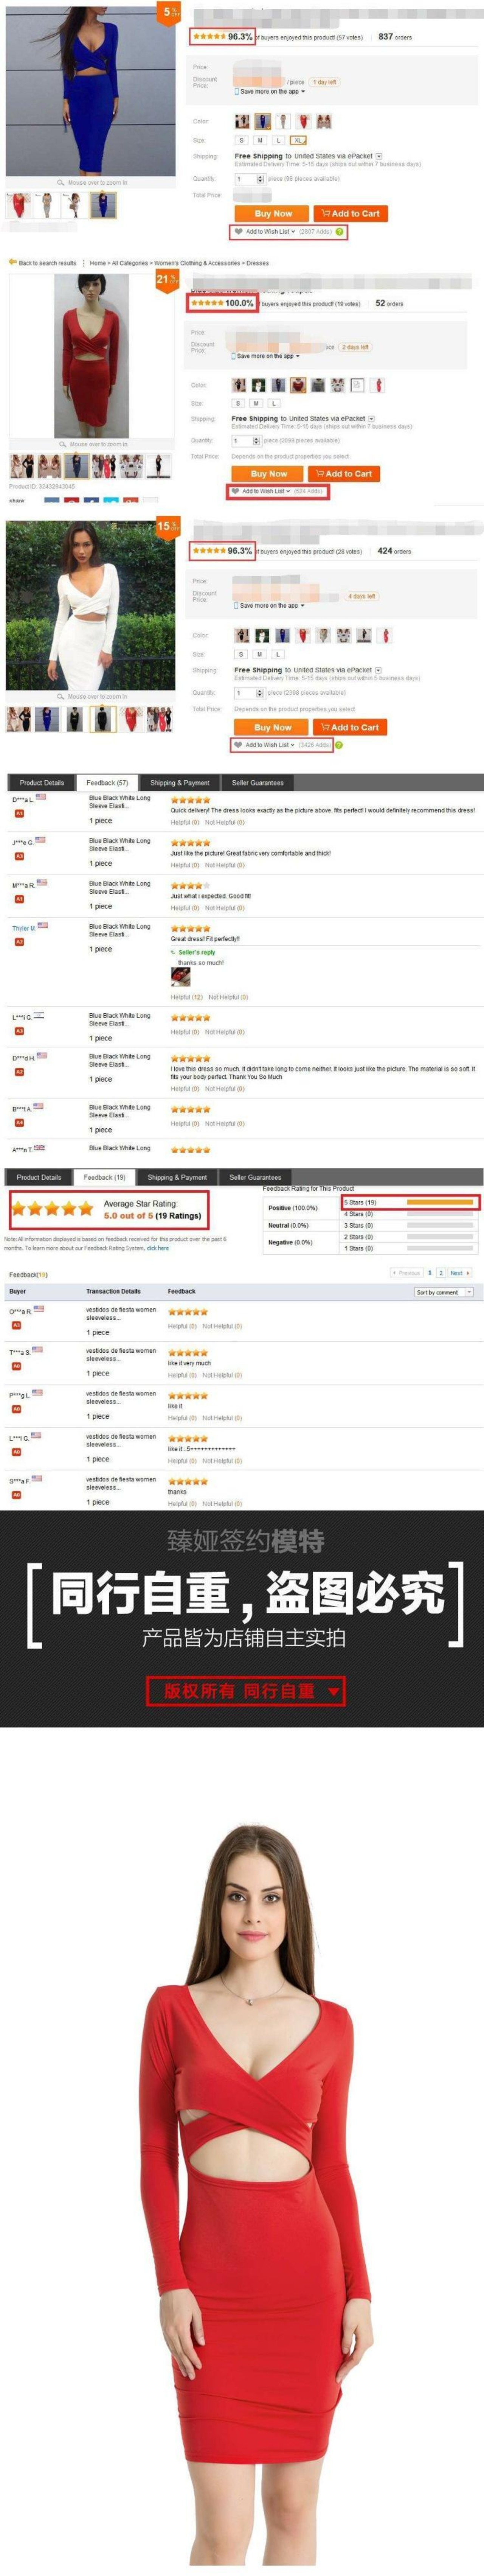This screenshot has height=2576, width=484.
Task: Click the star rating above "like it very much"
Action: pyautogui.click(x=188, y=1353)
